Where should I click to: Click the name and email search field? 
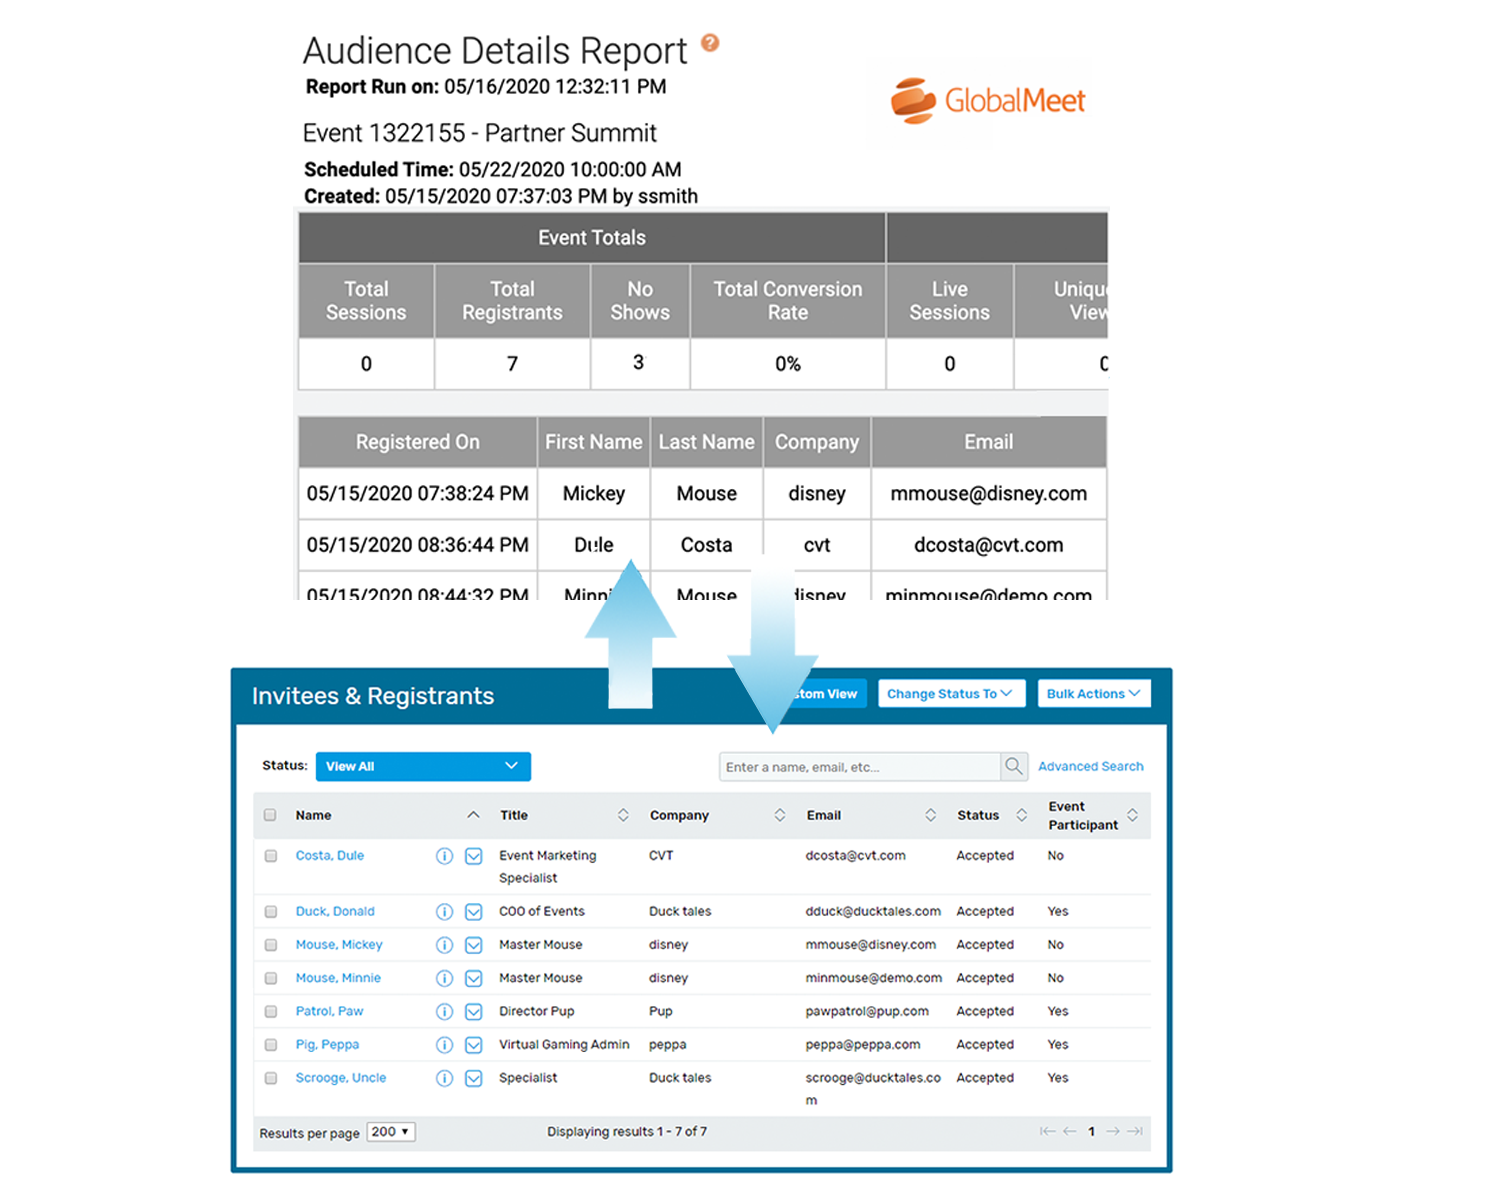click(x=860, y=766)
